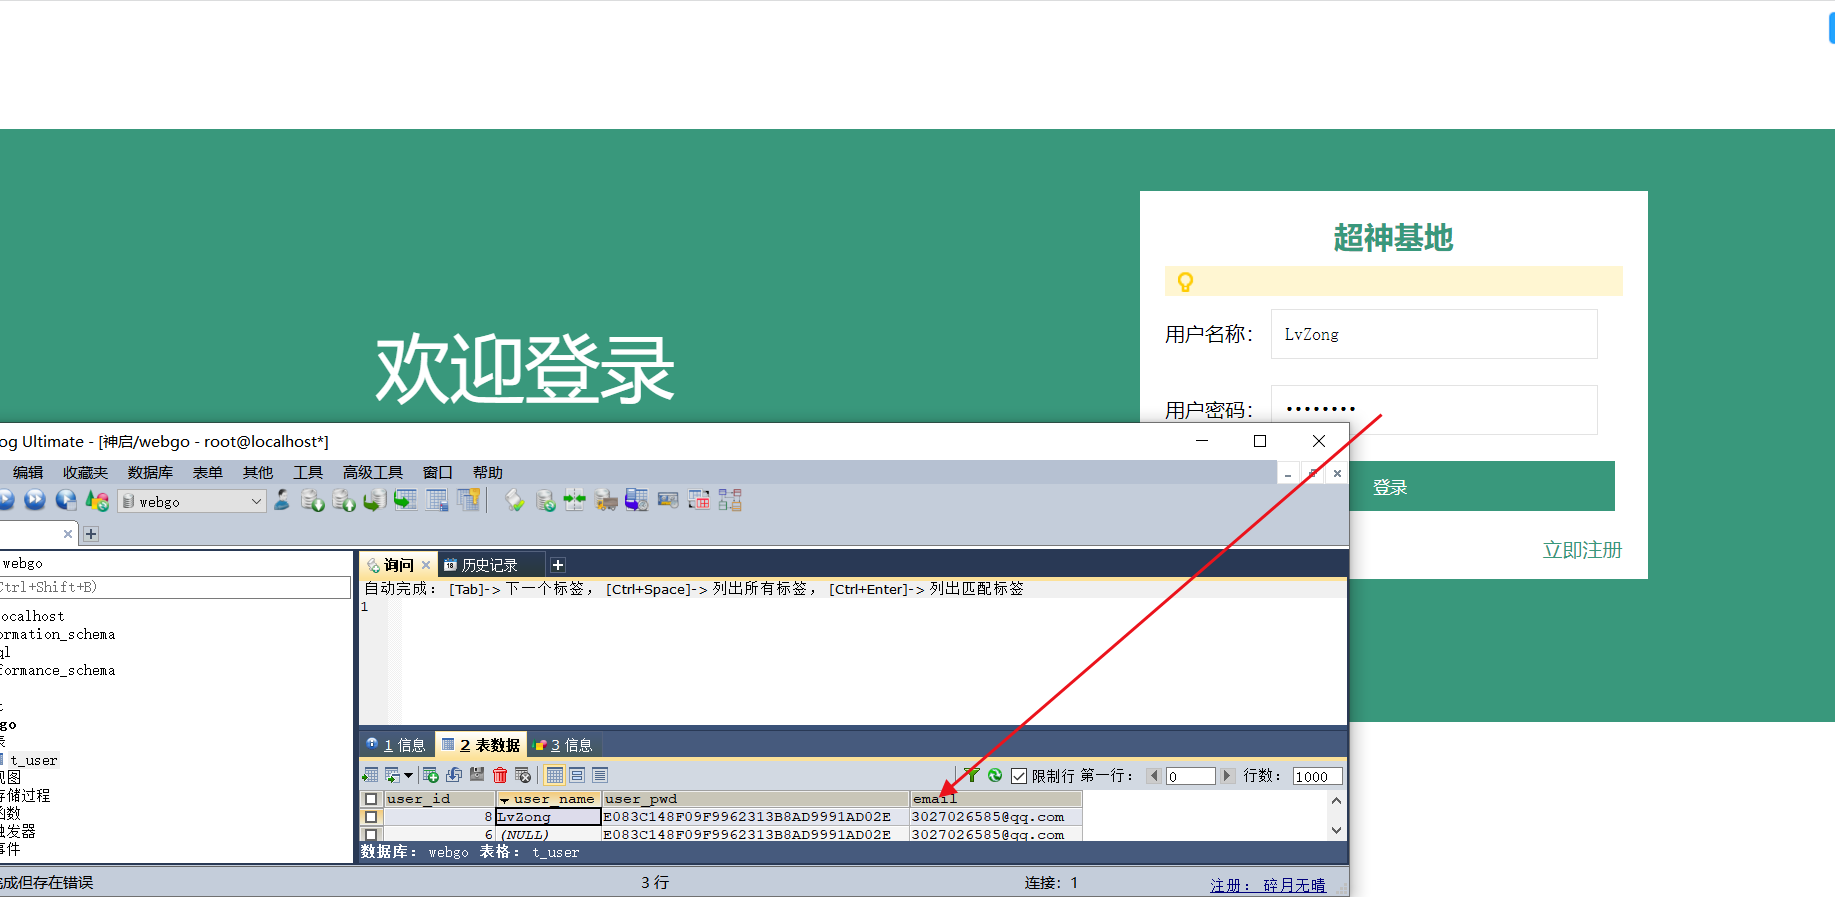The height and width of the screenshot is (897, 1835).
Task: Check the row checkbox for user_id 6
Action: pyautogui.click(x=371, y=834)
